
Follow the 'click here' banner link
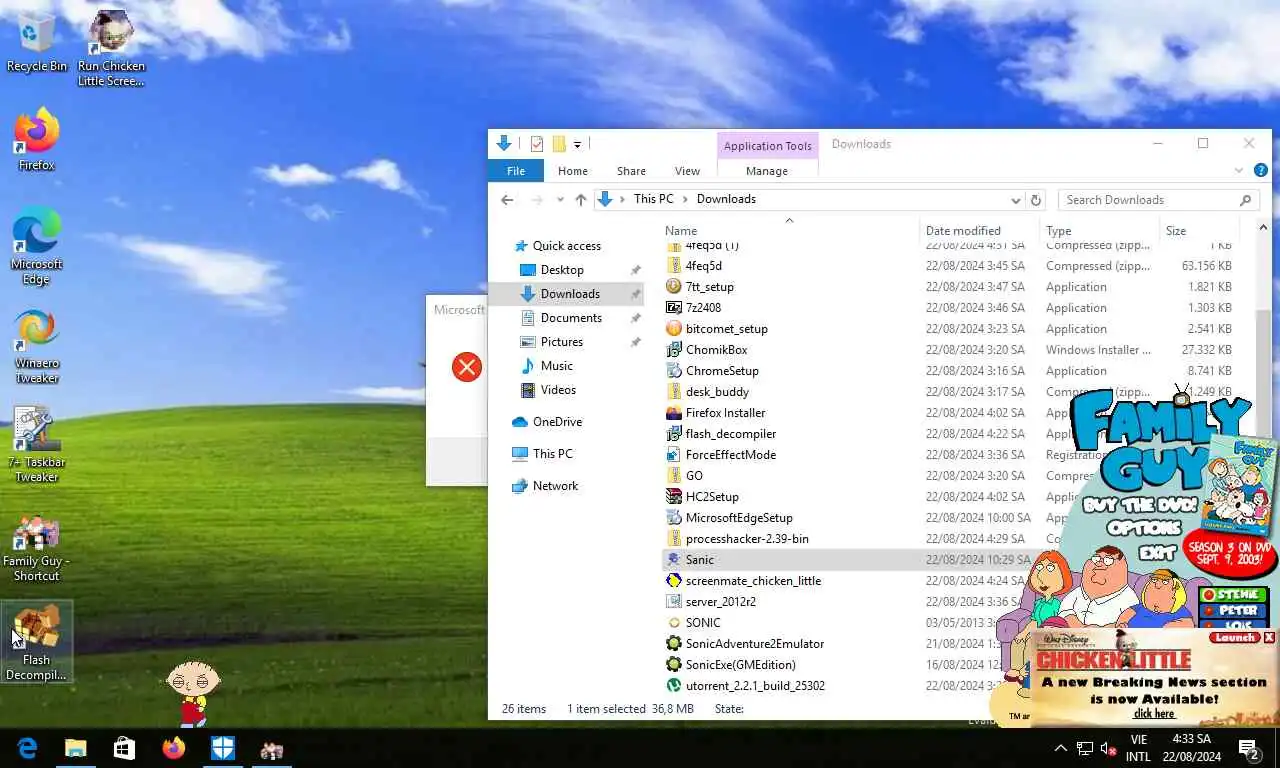[1153, 713]
